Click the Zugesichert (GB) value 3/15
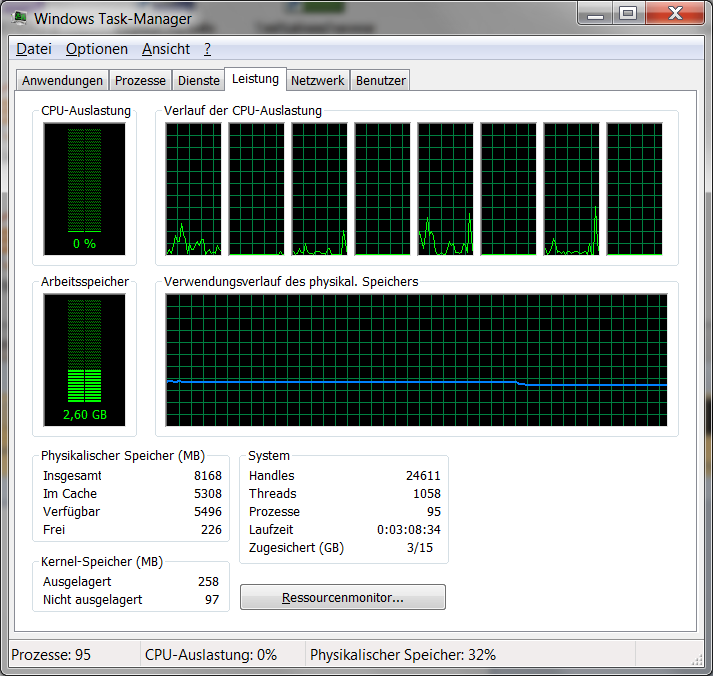713x676 pixels. 420,548
